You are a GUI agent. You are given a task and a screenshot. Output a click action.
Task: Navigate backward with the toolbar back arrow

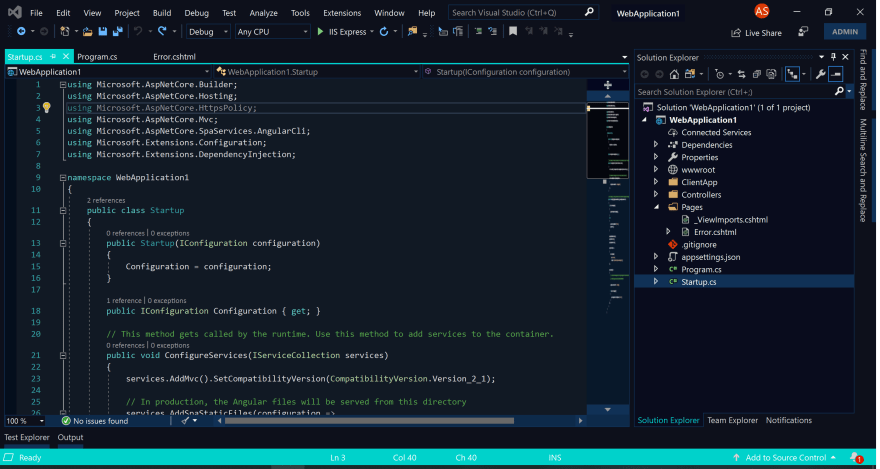coord(21,32)
